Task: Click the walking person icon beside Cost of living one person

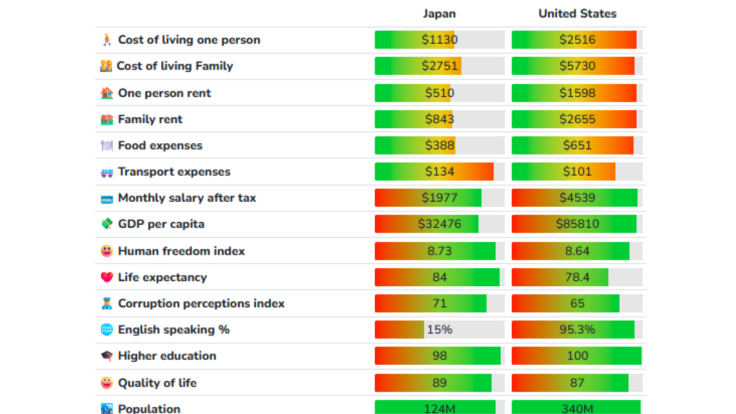Action: click(106, 40)
